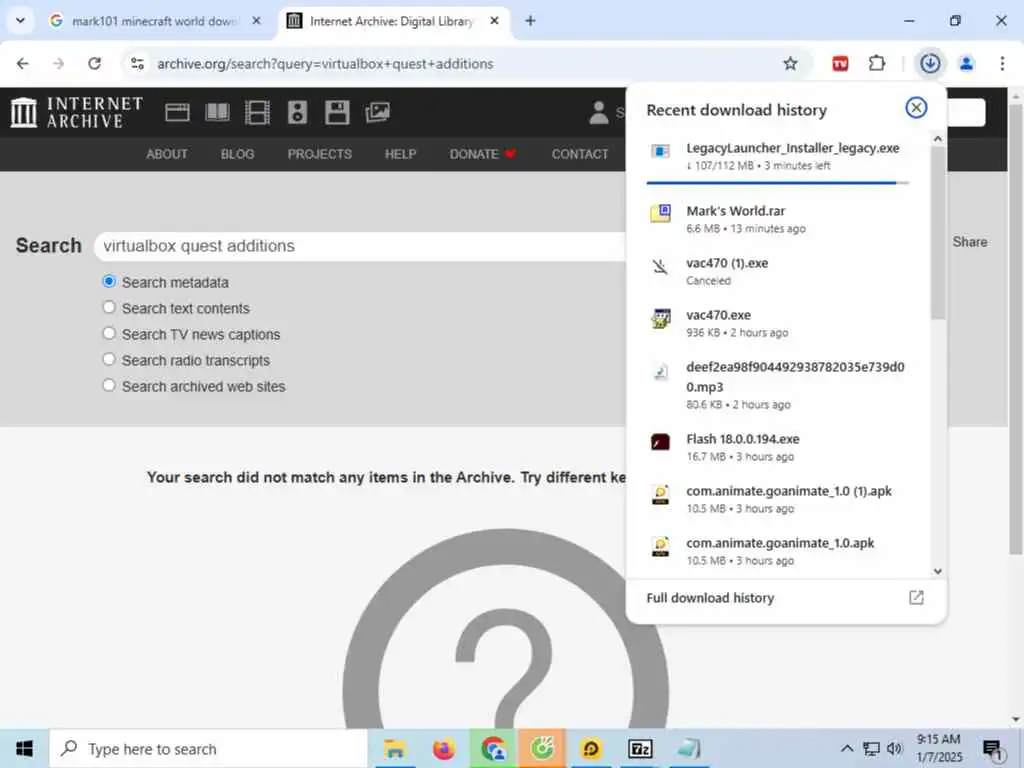Open com.animate.goanimate_1.0.apk entry
Image resolution: width=1024 pixels, height=768 pixels.
click(778, 552)
